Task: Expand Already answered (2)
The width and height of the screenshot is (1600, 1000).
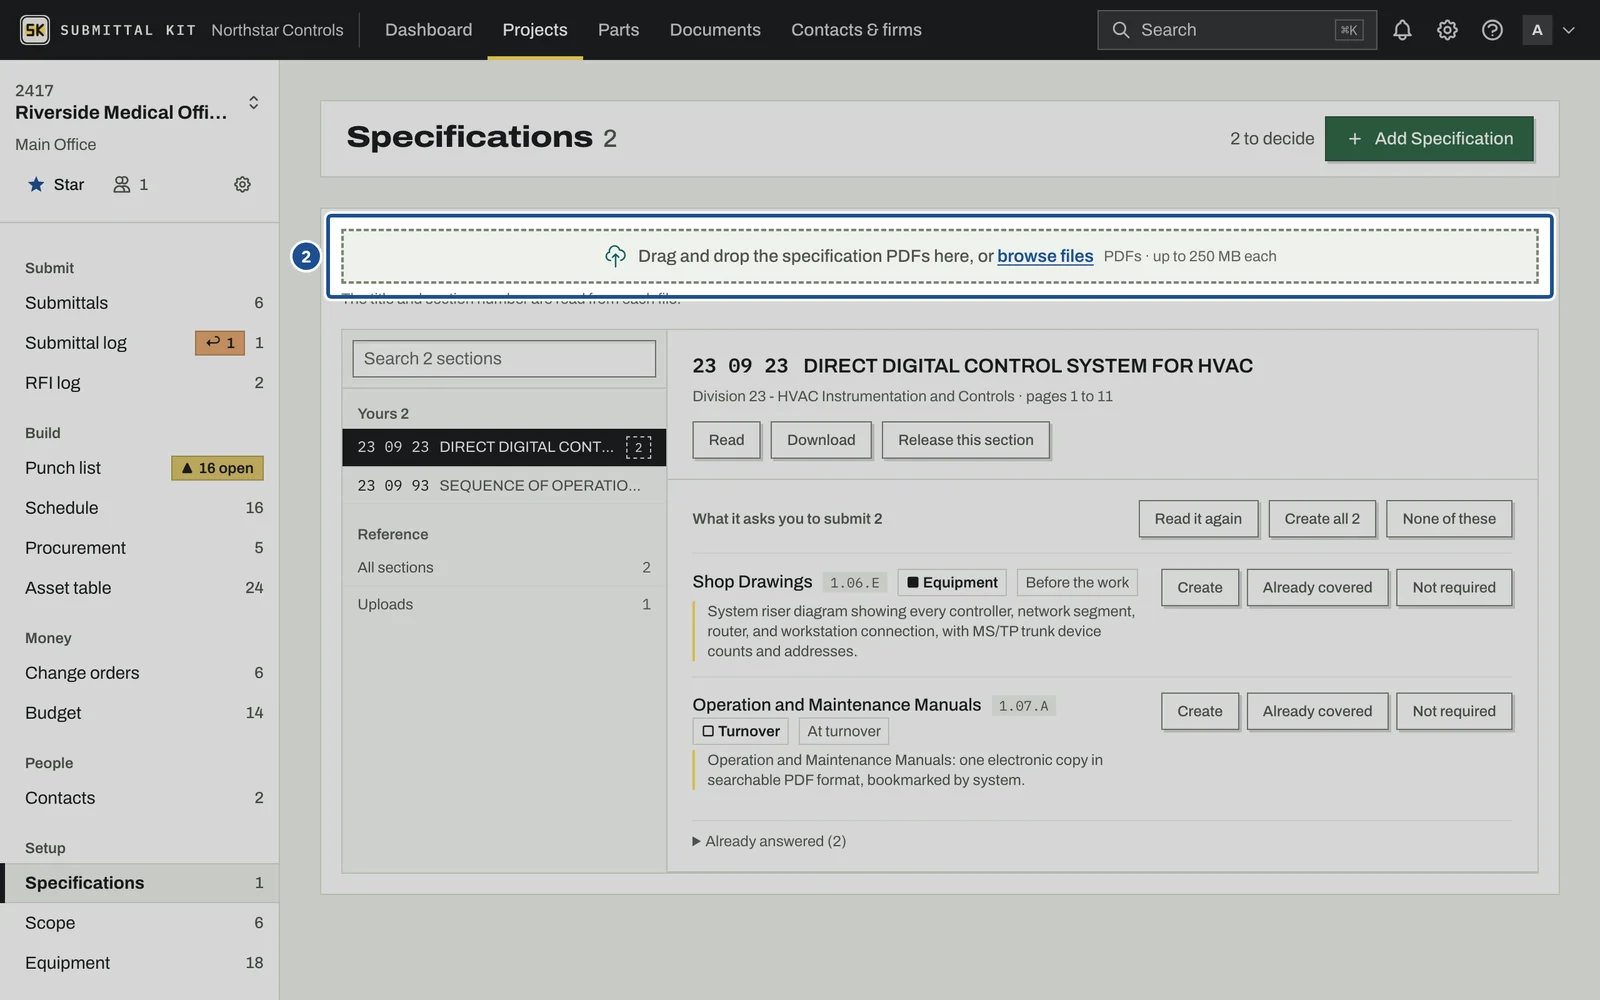Action: click(x=769, y=841)
